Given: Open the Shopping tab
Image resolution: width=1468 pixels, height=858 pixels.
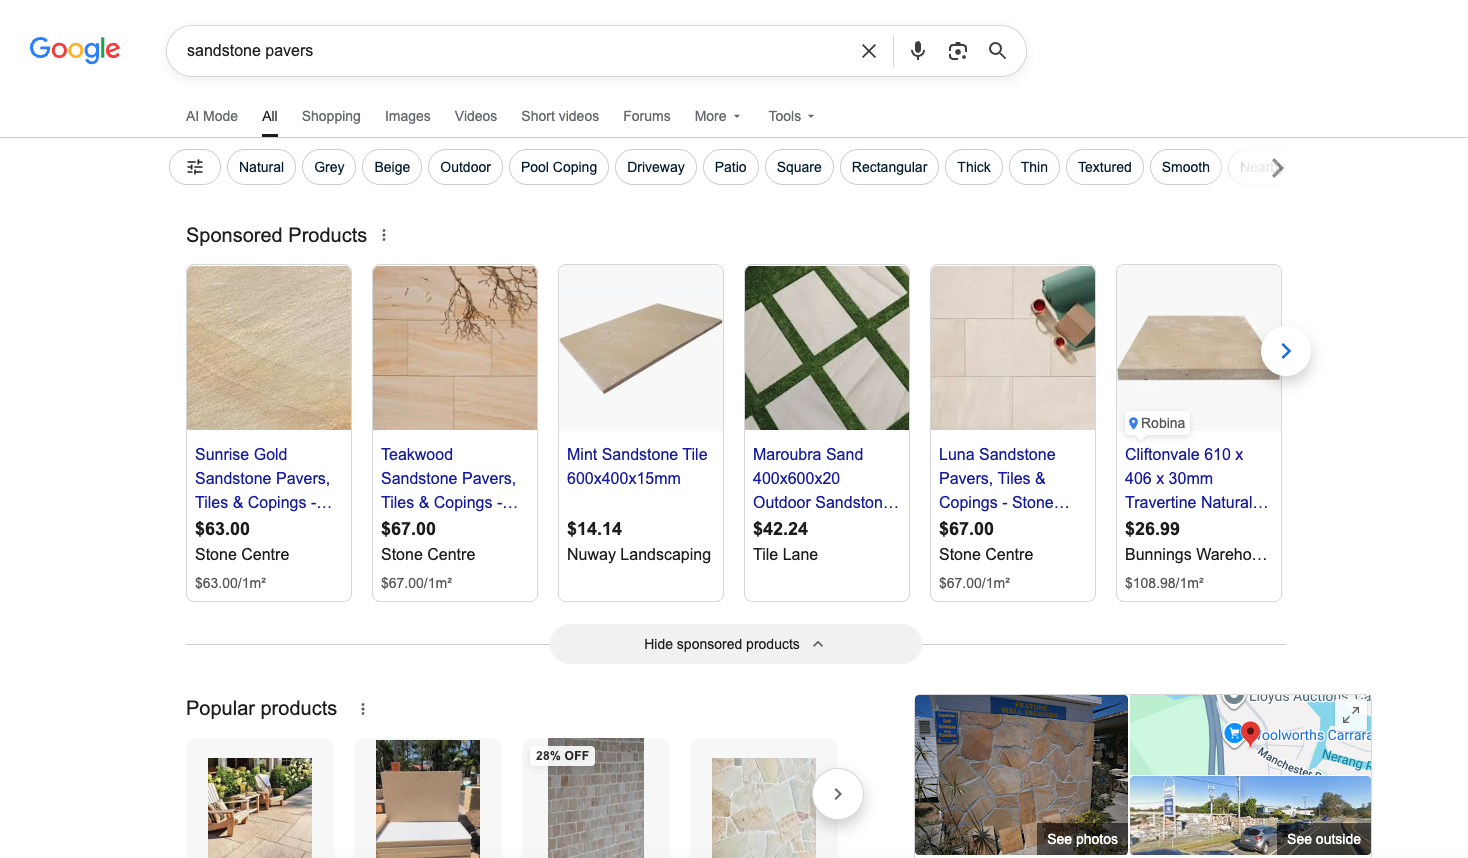Looking at the screenshot, I should 331,116.
